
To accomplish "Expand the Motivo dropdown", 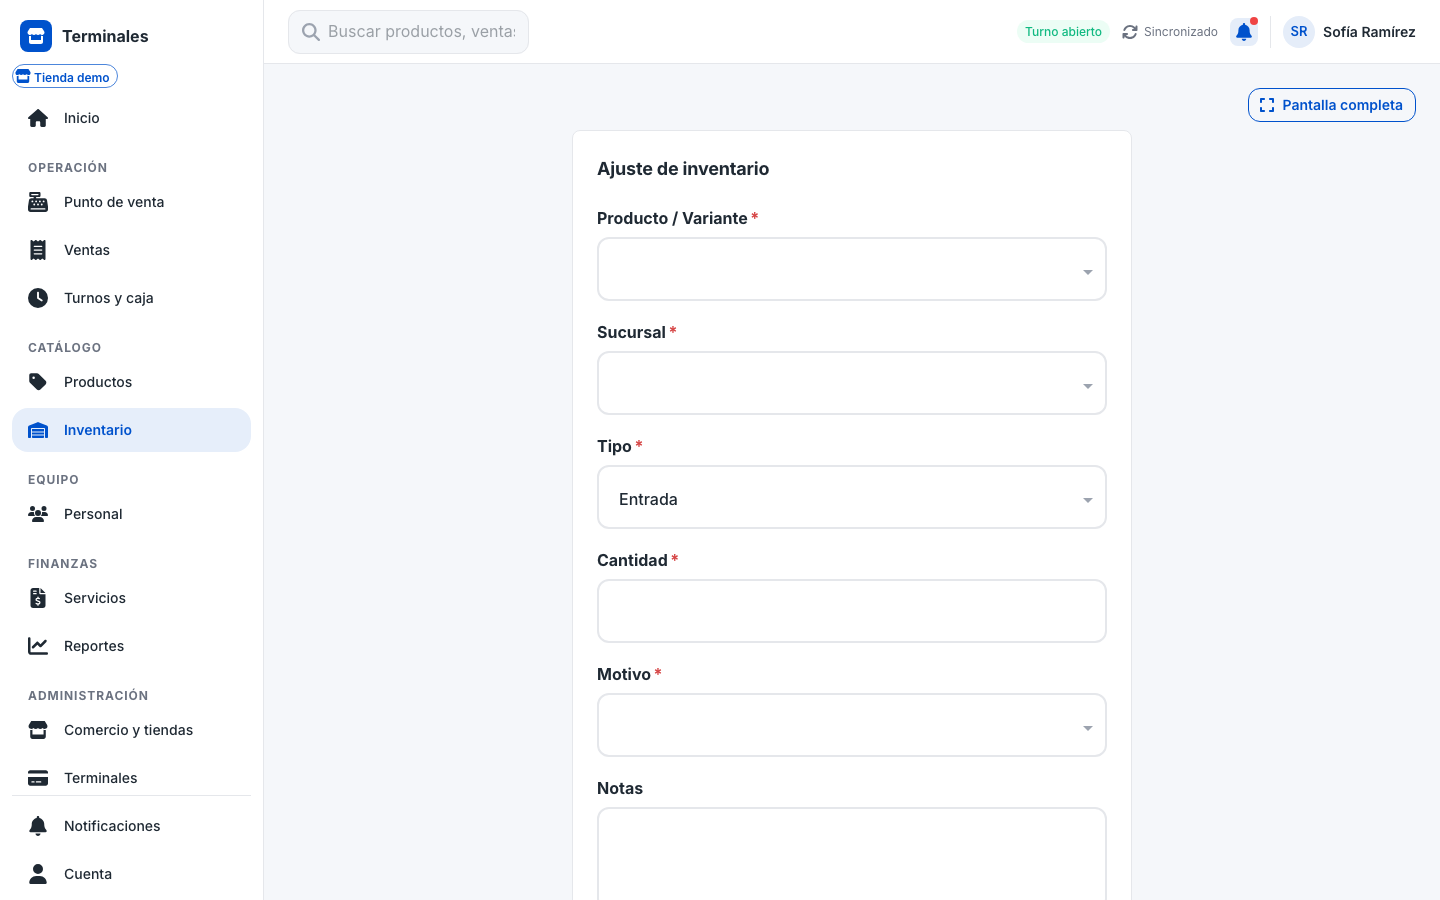I will pyautogui.click(x=852, y=725).
